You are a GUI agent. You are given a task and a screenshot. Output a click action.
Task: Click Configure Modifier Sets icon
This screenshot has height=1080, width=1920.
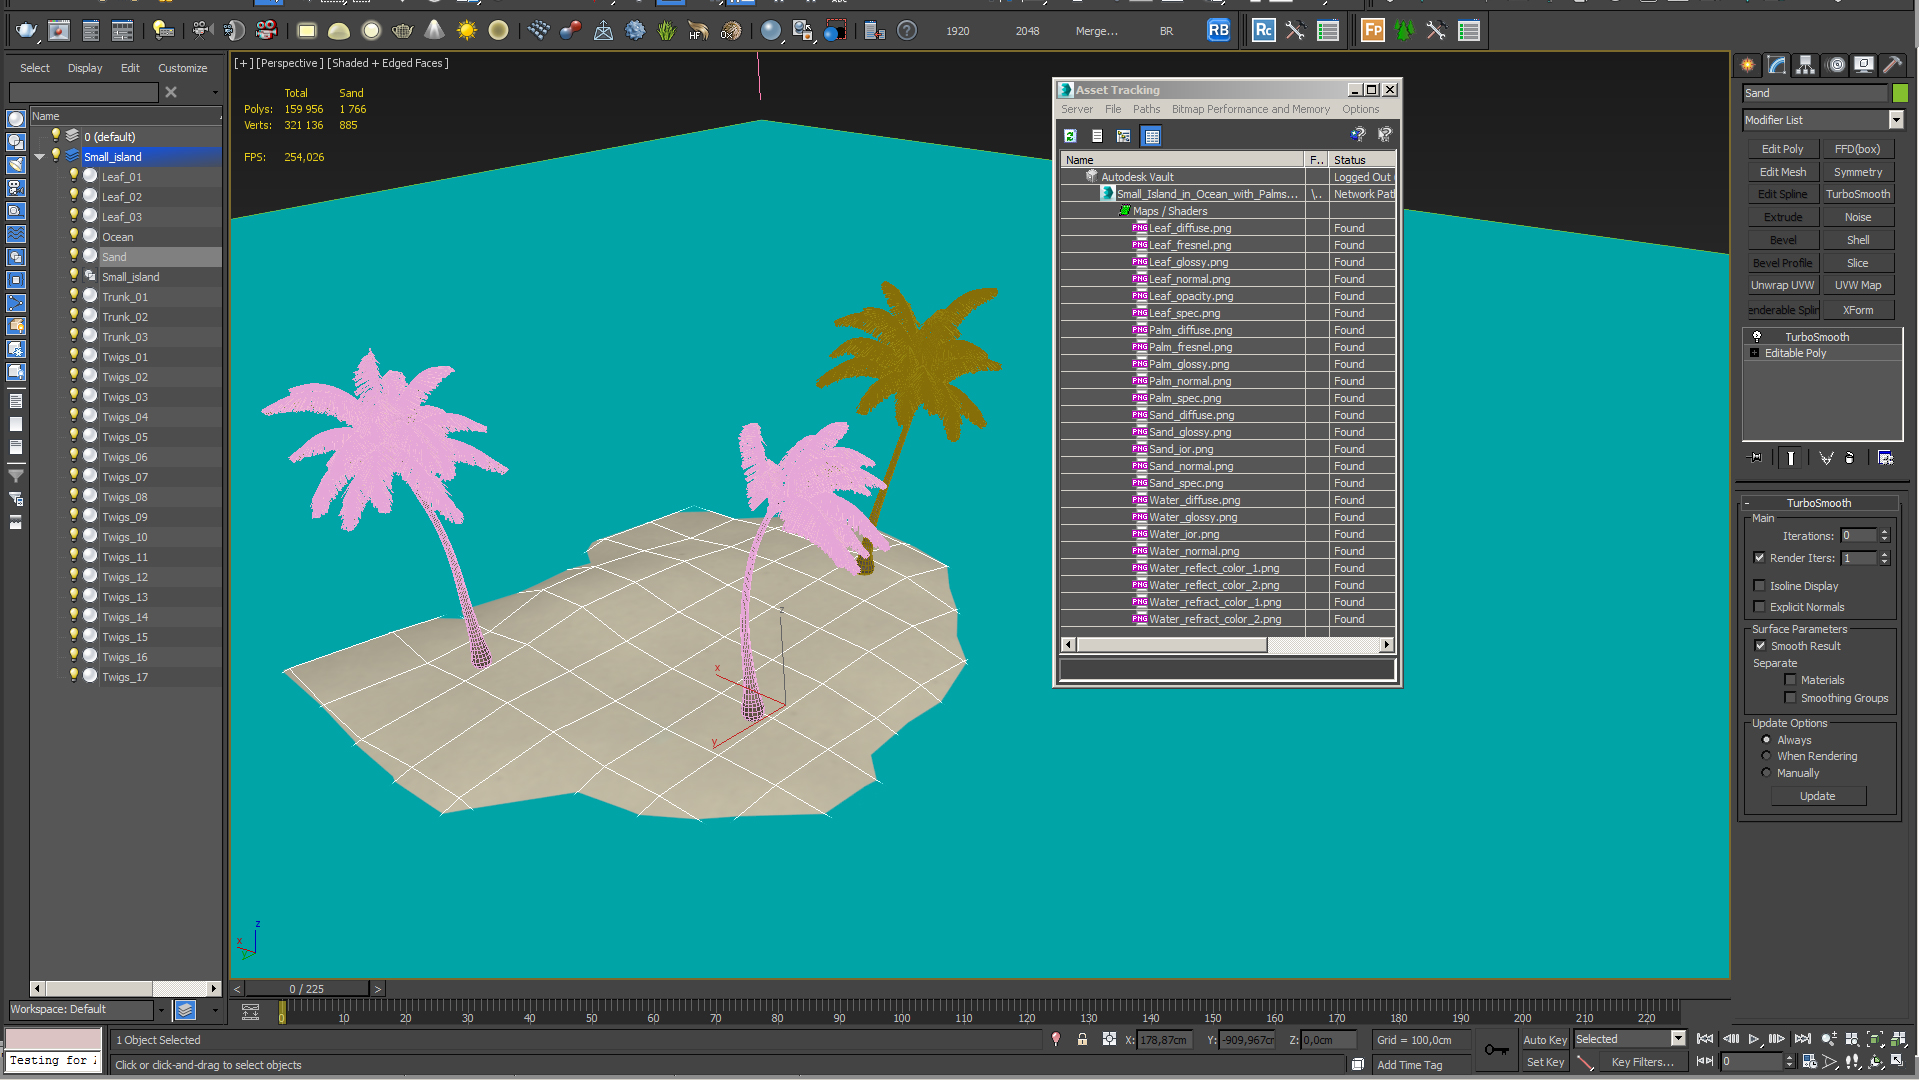[1885, 458]
